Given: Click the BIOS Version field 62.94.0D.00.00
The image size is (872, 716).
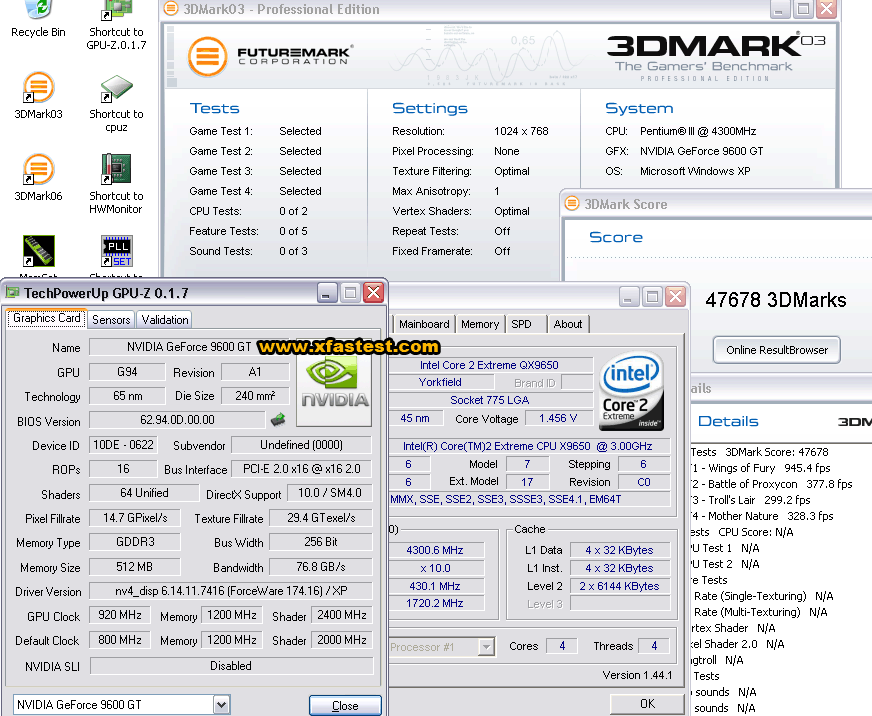Looking at the screenshot, I should click(177, 419).
